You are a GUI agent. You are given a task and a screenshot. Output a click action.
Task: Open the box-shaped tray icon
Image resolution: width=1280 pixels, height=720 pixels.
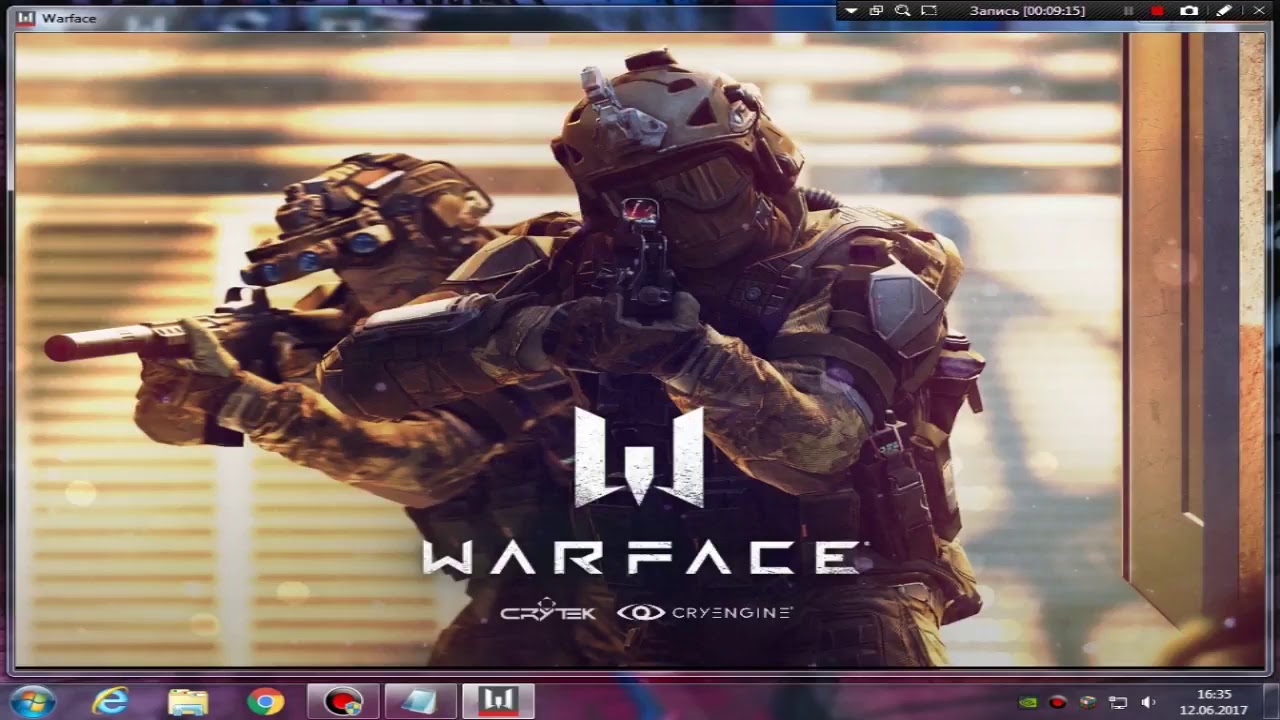click(x=1087, y=702)
